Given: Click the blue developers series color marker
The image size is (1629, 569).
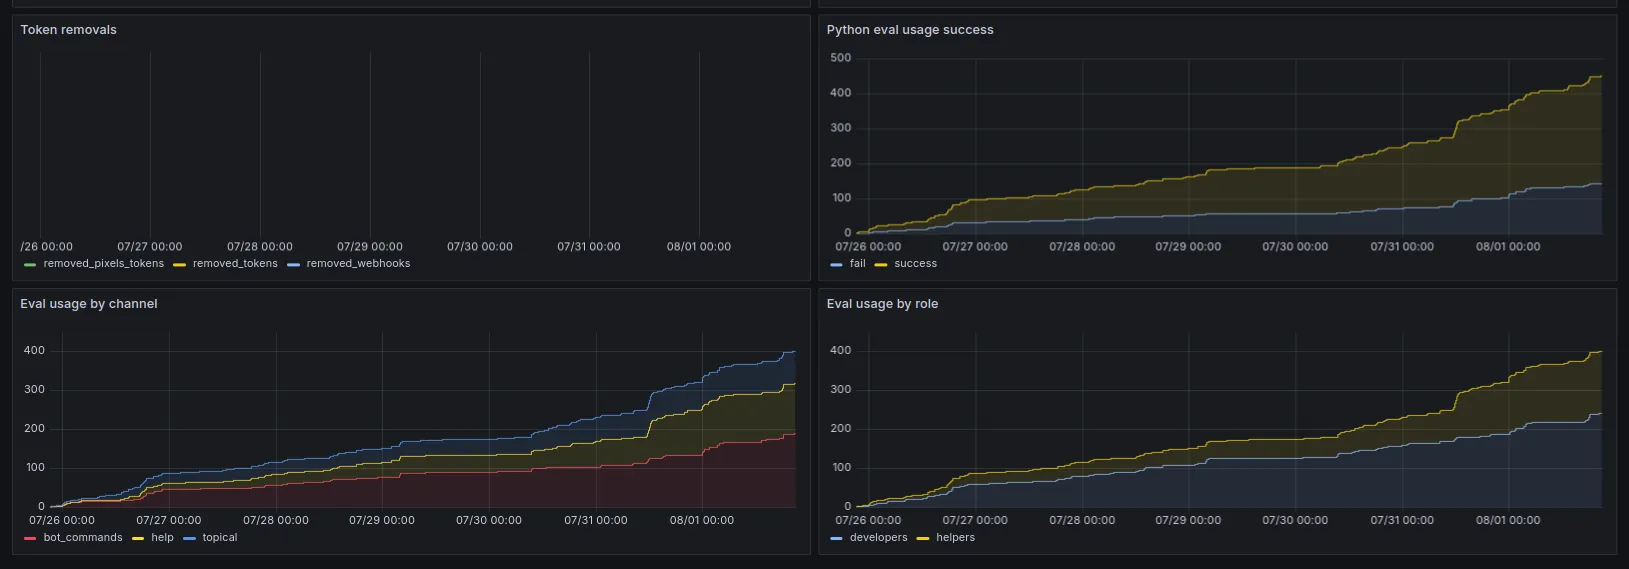Looking at the screenshot, I should (x=836, y=539).
